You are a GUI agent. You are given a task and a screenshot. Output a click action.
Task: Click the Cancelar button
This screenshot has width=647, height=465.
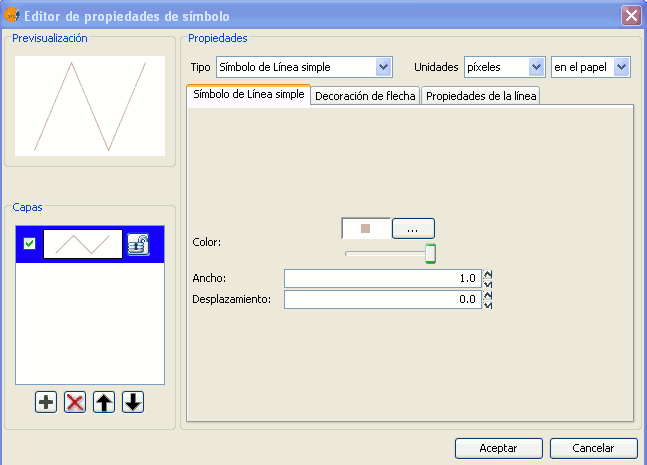(x=593, y=448)
